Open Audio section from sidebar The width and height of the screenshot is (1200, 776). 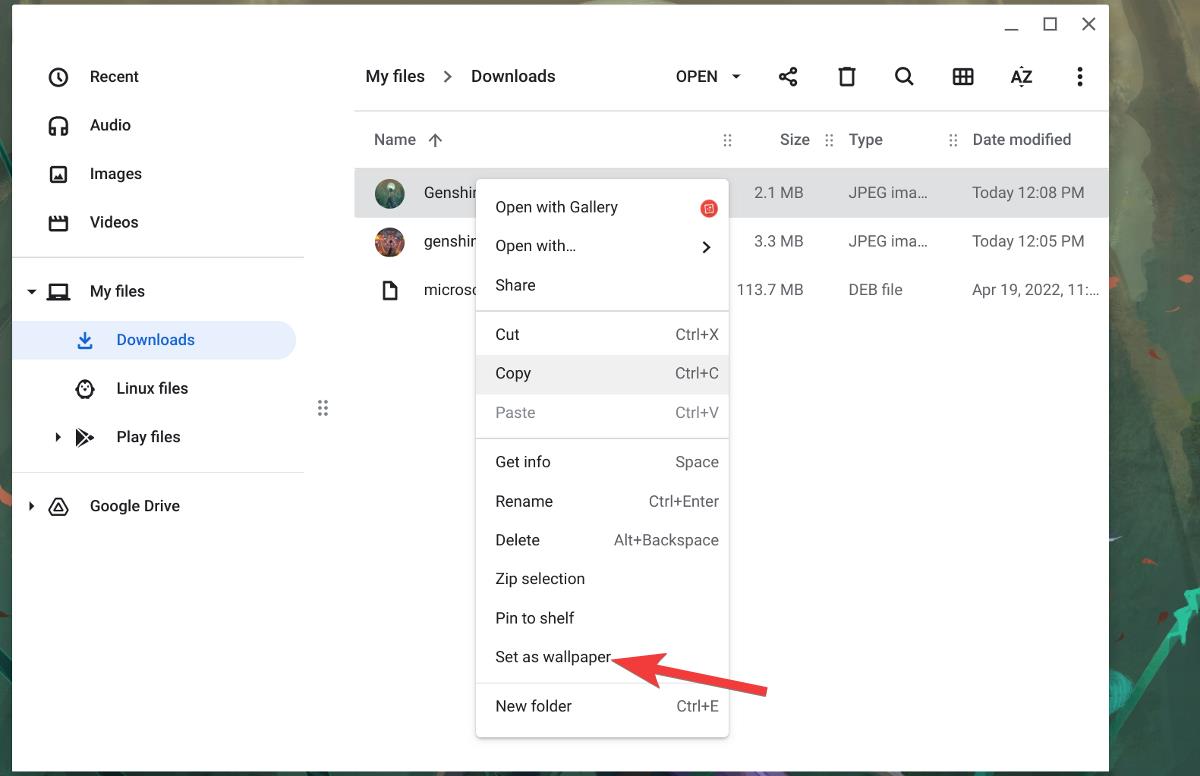(x=109, y=125)
